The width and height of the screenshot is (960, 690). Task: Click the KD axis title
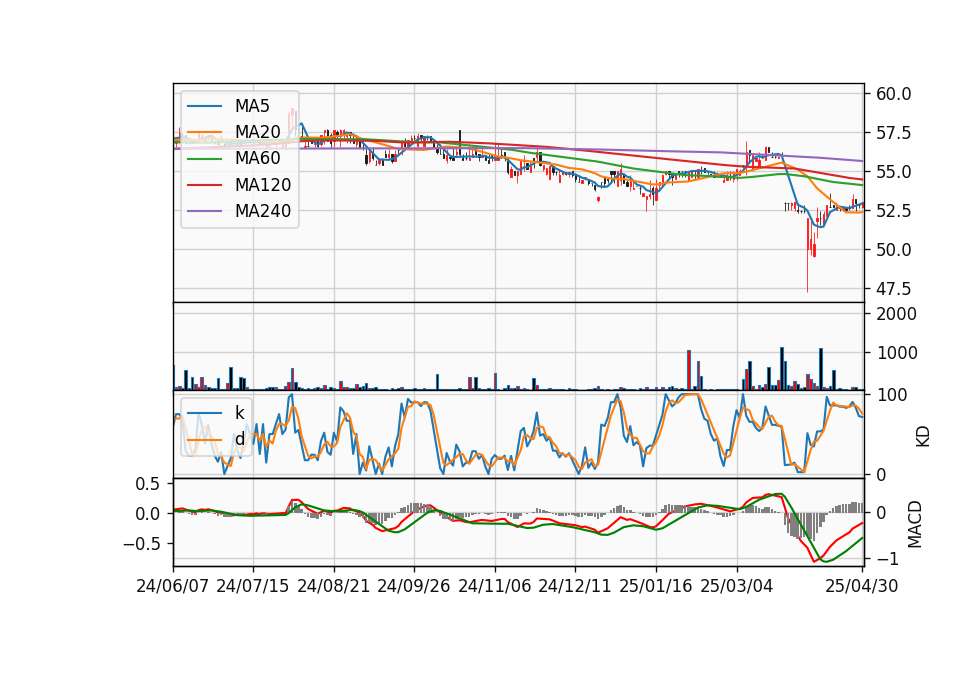923,436
